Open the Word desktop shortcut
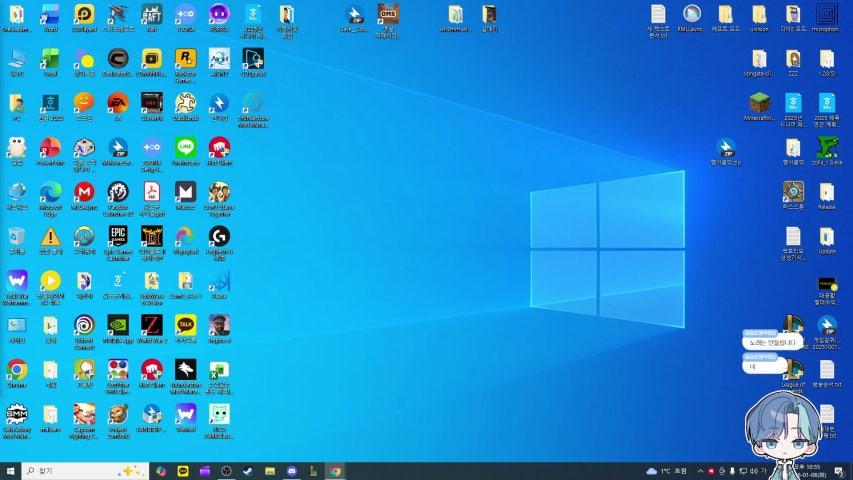This screenshot has height=480, width=853. point(50,15)
